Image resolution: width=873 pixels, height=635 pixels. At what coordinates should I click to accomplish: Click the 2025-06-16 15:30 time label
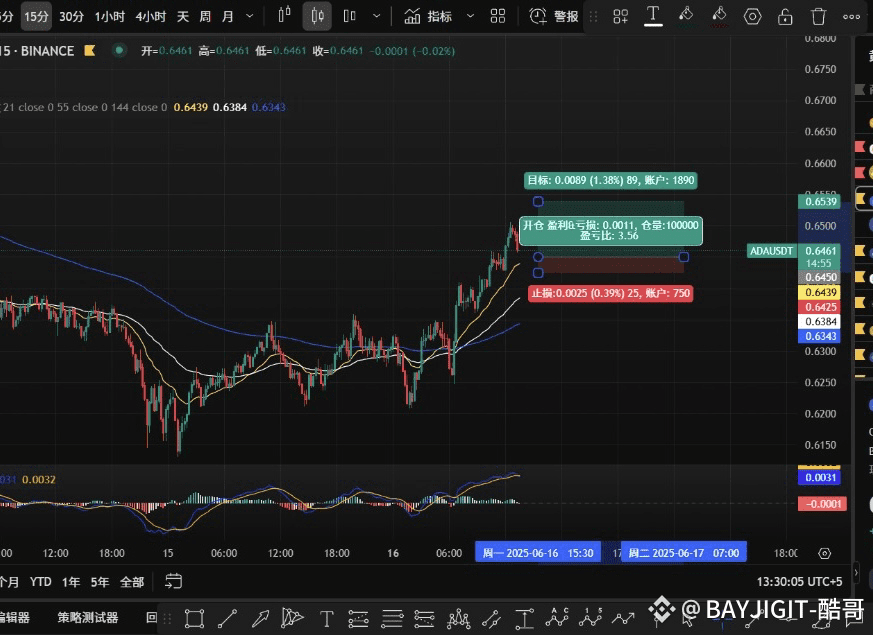tap(538, 553)
